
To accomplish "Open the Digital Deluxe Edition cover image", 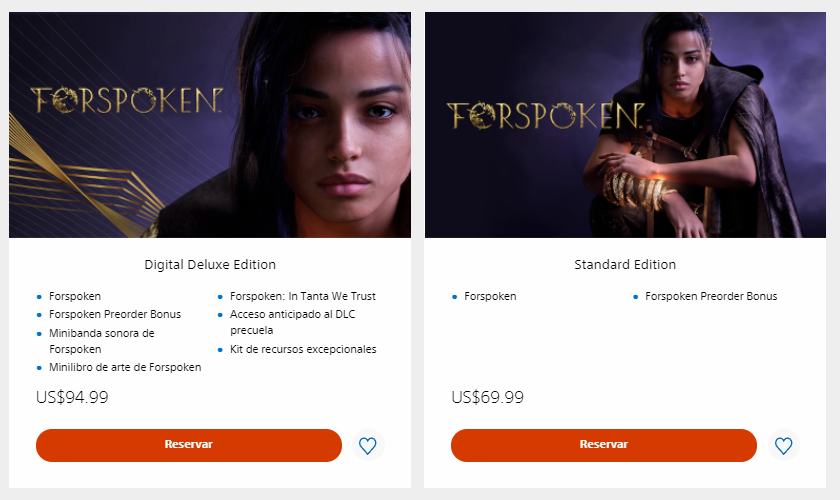I will coord(210,125).
